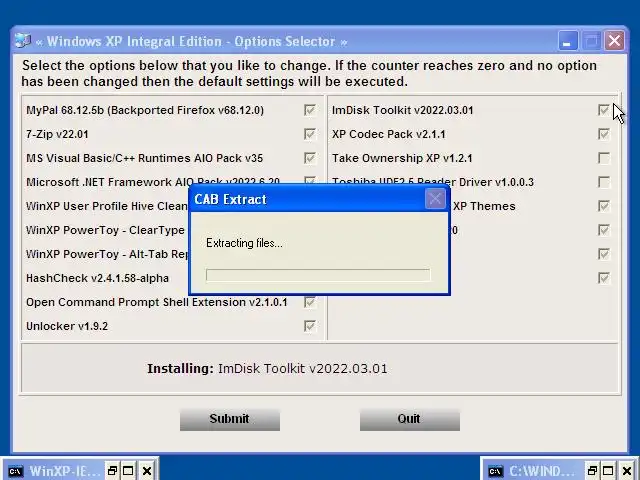Screen dimensions: 640x480
Task: Enable Take Ownership XP v1.2.1 checkbox
Action: (604, 158)
